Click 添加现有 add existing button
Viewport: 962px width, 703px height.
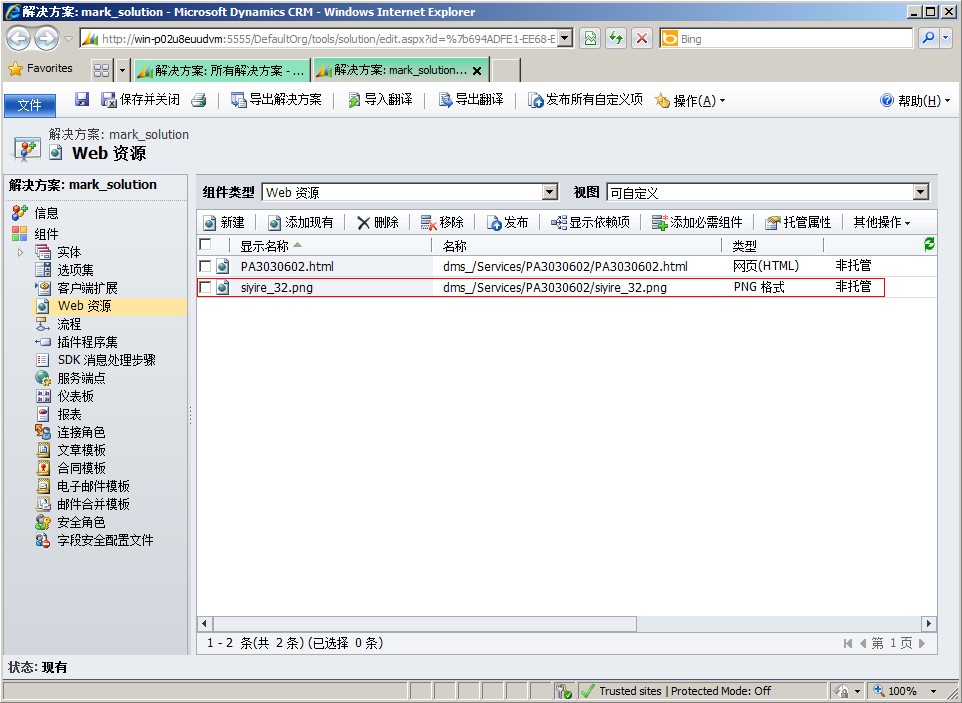pos(301,222)
